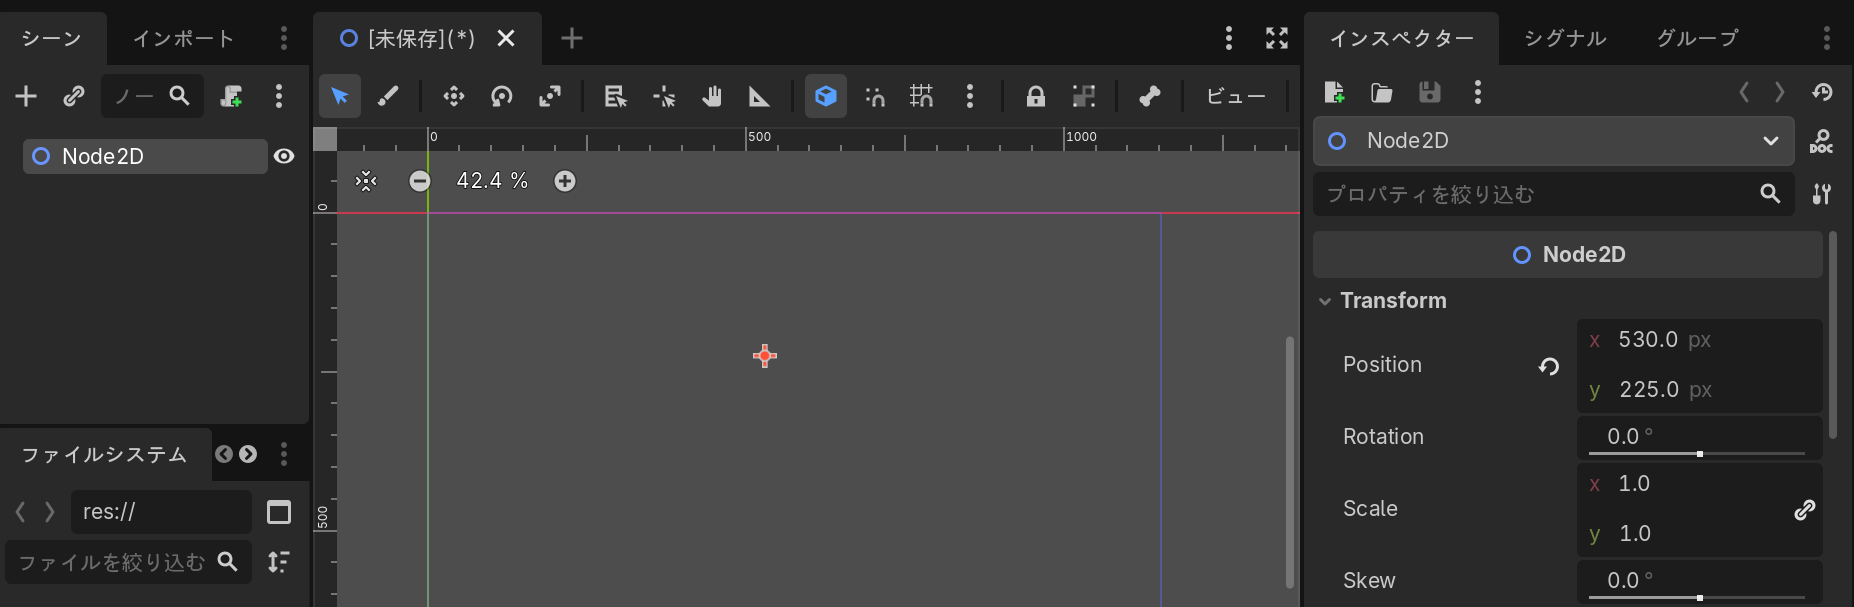Viewport: 1854px width, 607px height.
Task: Open the Node2D object dropdown in Inspector
Action: pos(1554,141)
